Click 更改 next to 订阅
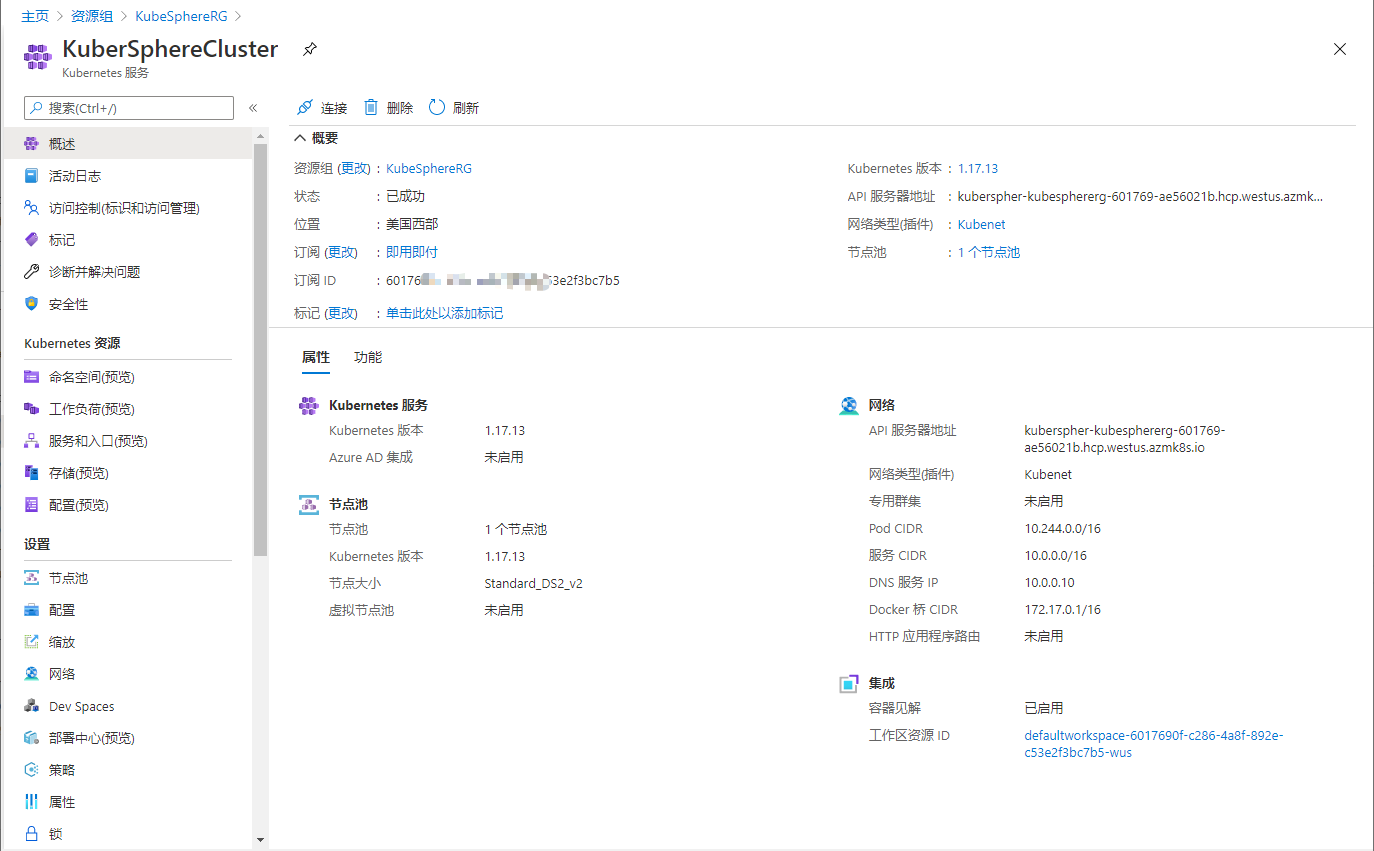 pyautogui.click(x=343, y=252)
